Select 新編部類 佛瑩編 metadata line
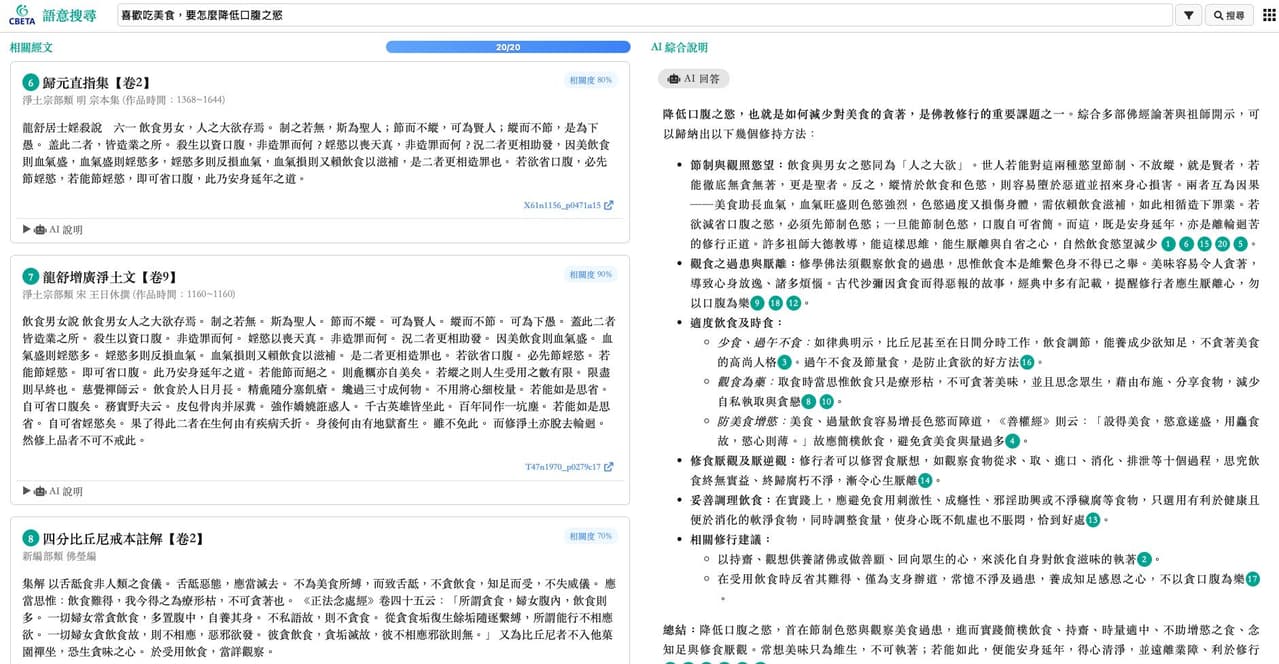This screenshot has width=1279, height=664. [59, 556]
